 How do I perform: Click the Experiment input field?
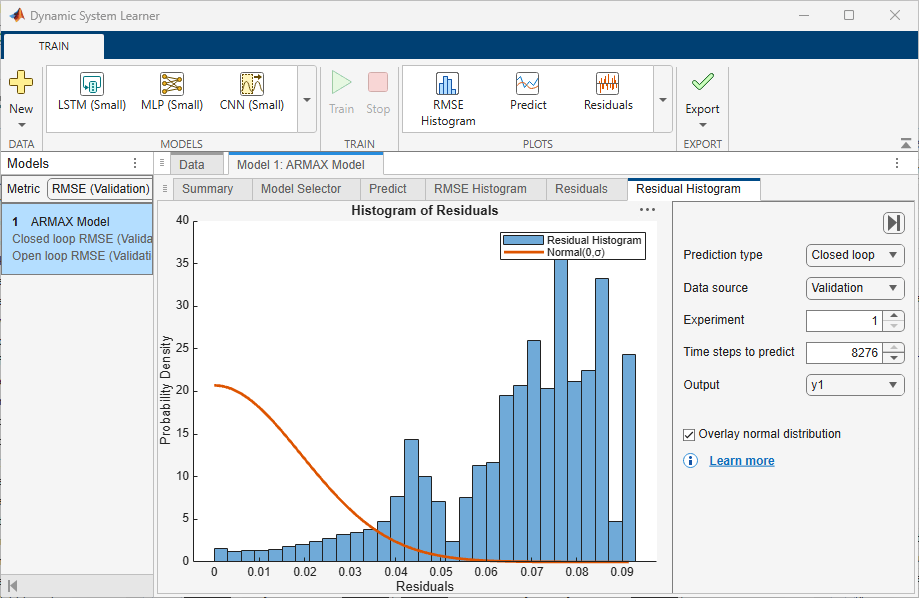[x=845, y=321]
